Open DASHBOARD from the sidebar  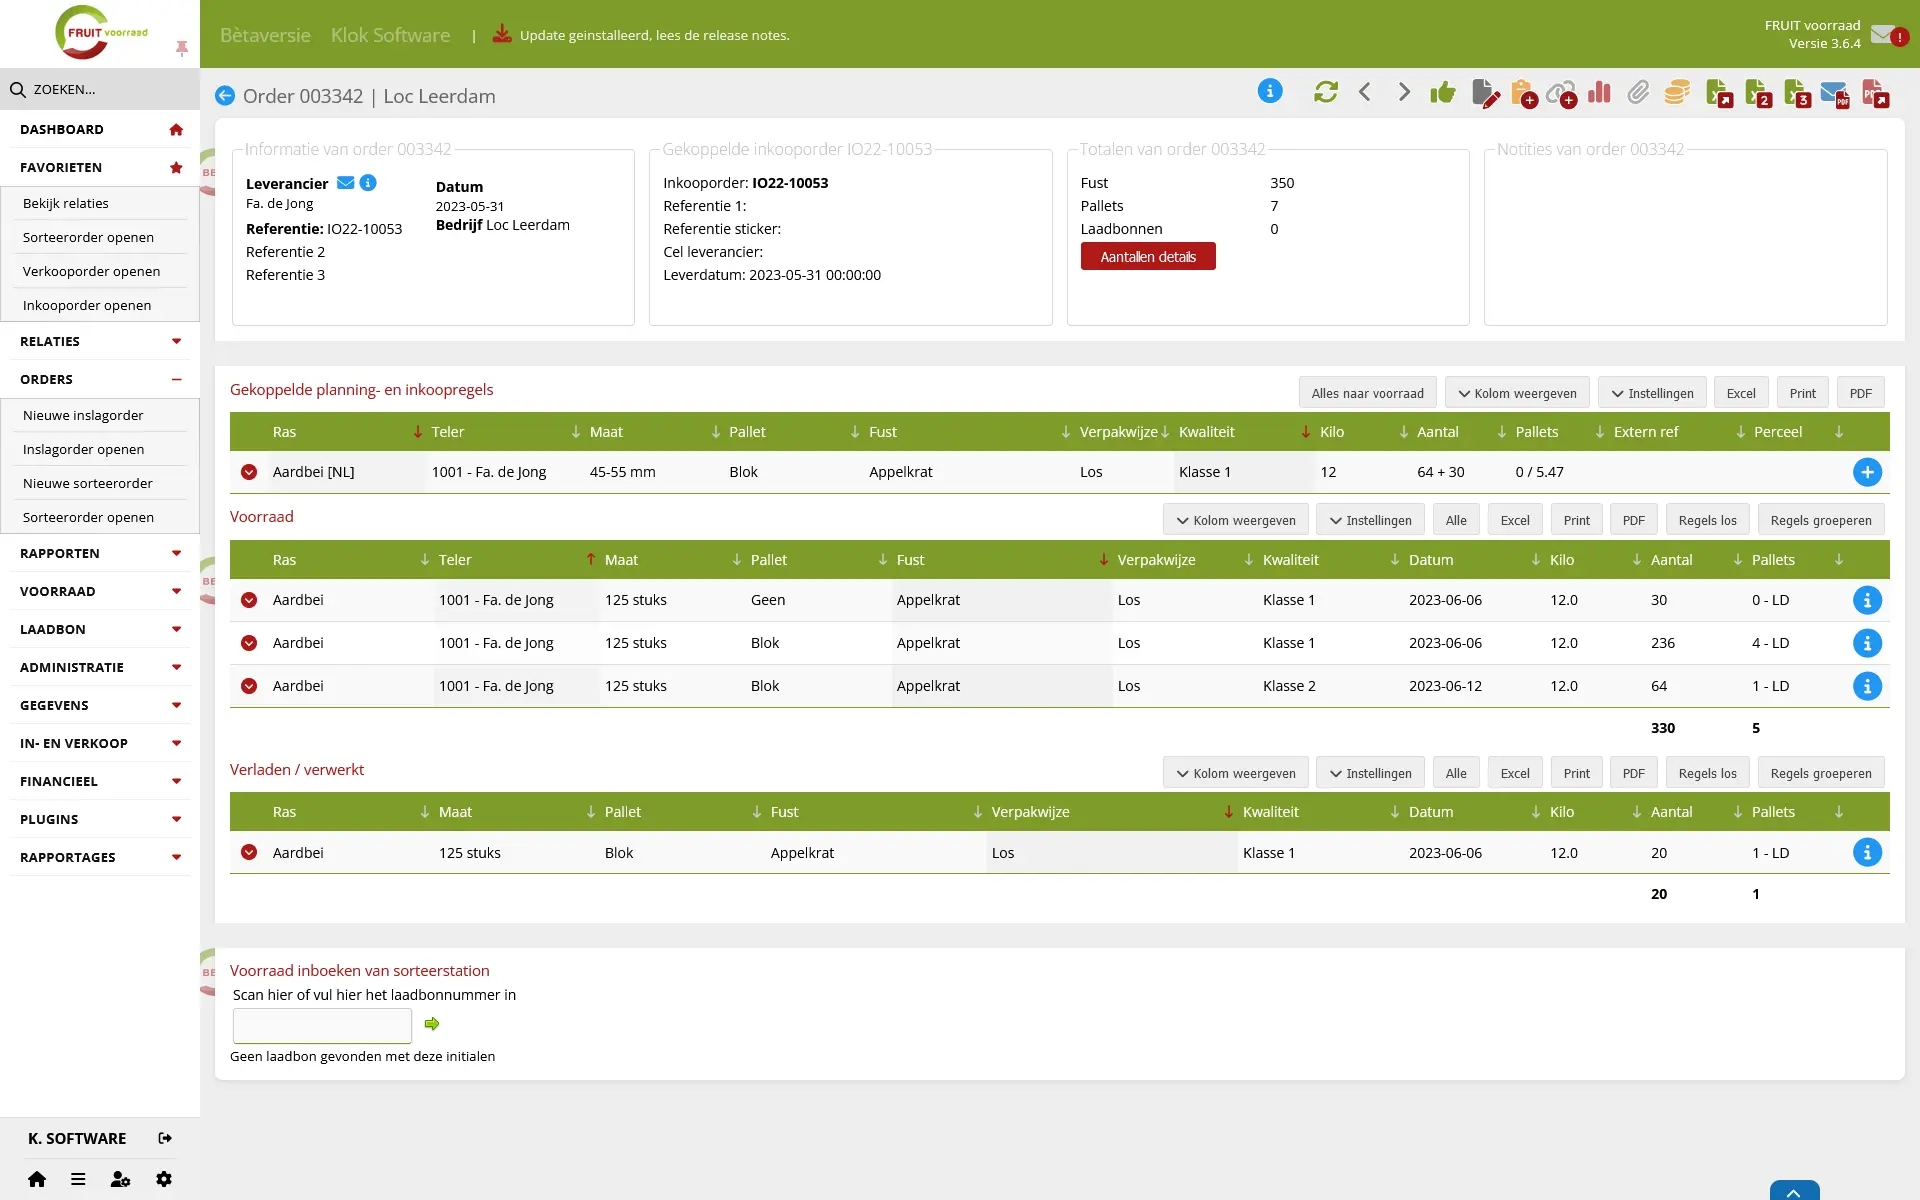point(100,129)
